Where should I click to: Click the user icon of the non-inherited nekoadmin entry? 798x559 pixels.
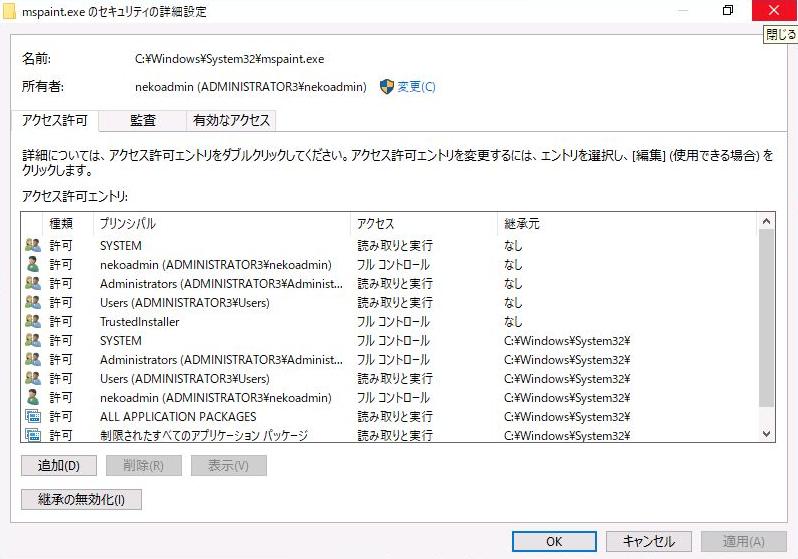click(x=33, y=264)
